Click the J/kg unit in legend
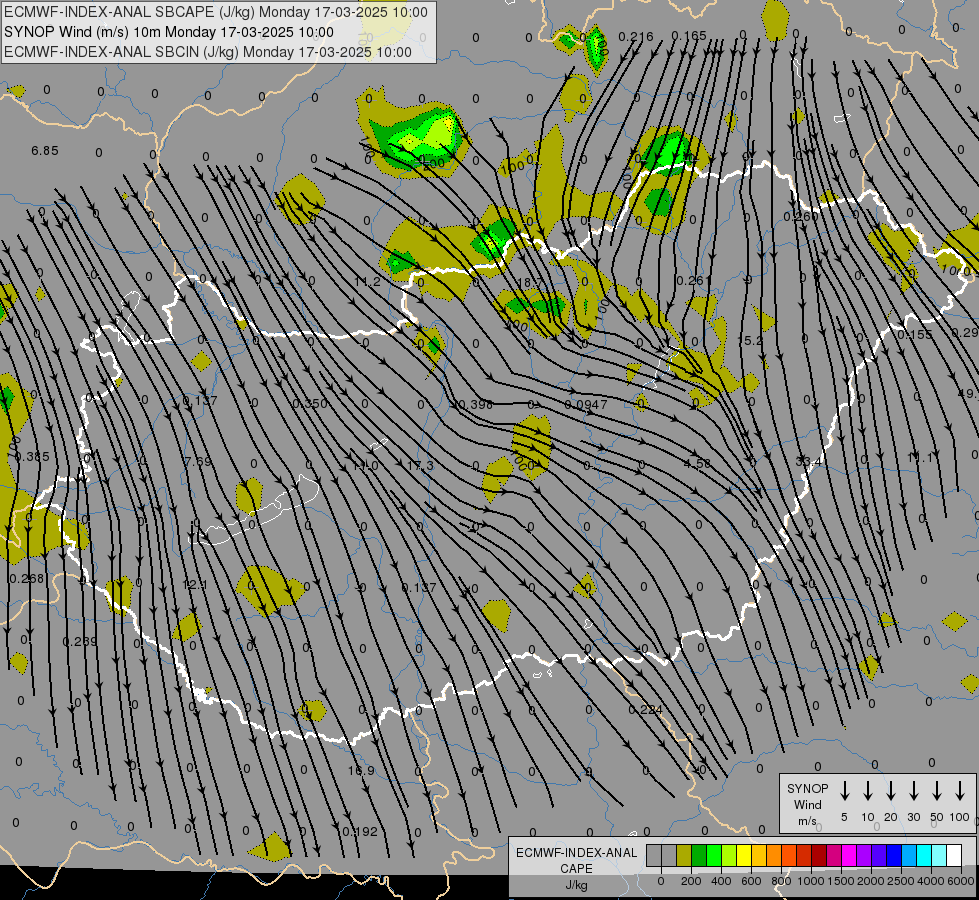The height and width of the screenshot is (900, 979). [x=576, y=885]
